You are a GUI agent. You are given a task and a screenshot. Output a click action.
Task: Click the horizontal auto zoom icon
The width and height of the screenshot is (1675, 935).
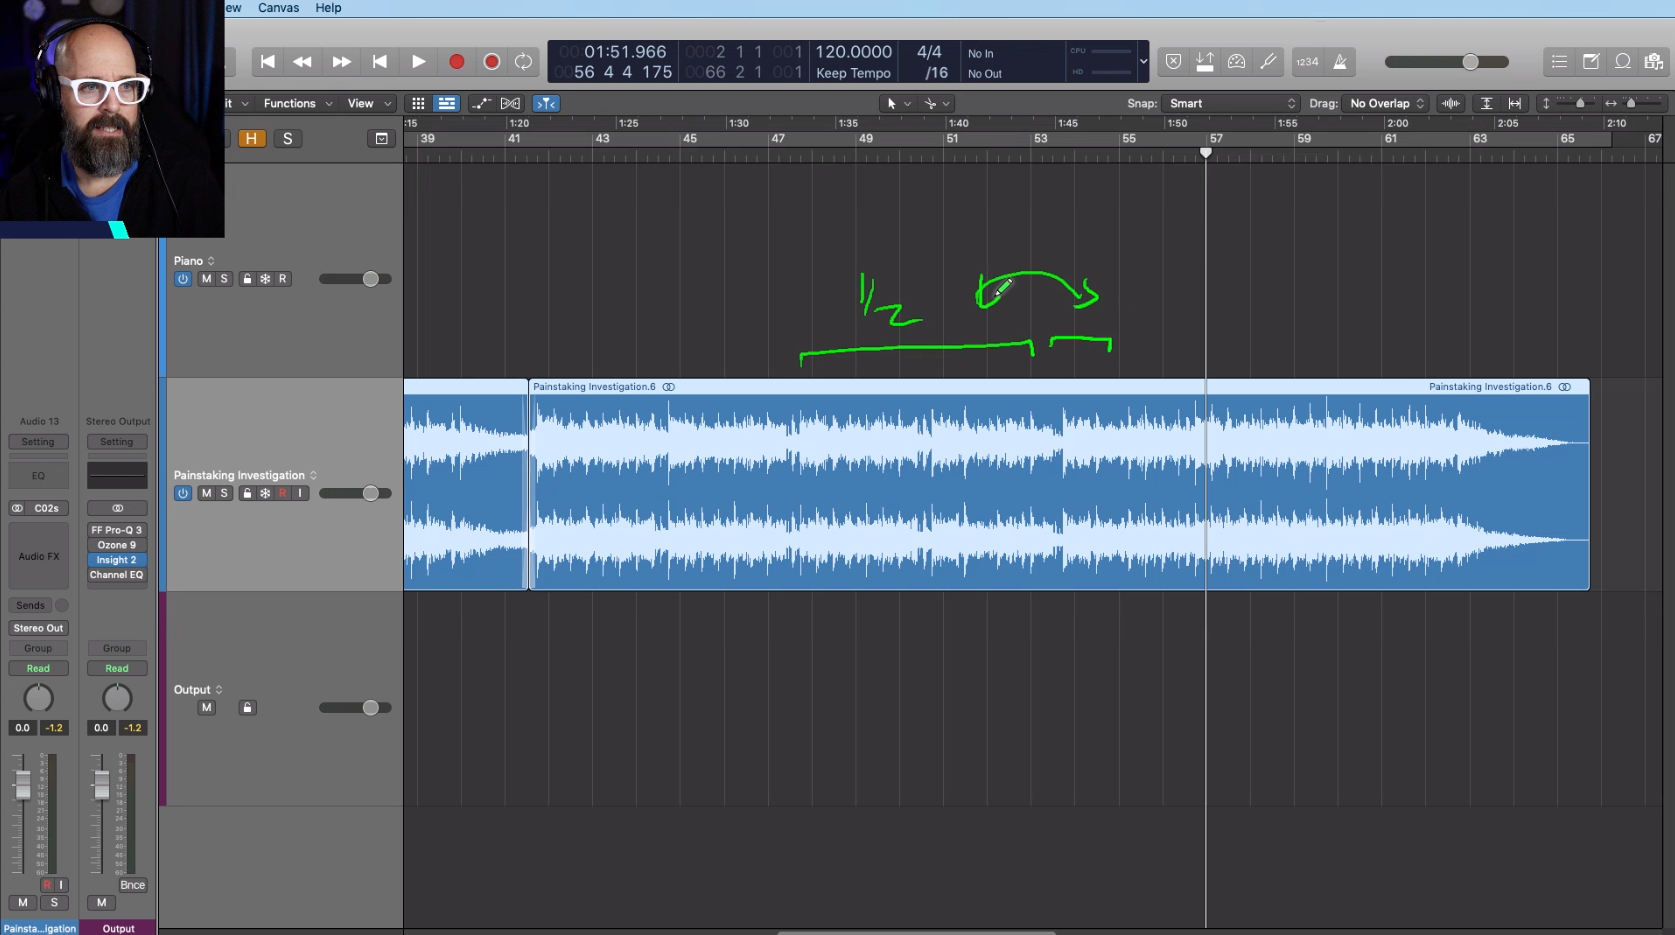[1514, 103]
